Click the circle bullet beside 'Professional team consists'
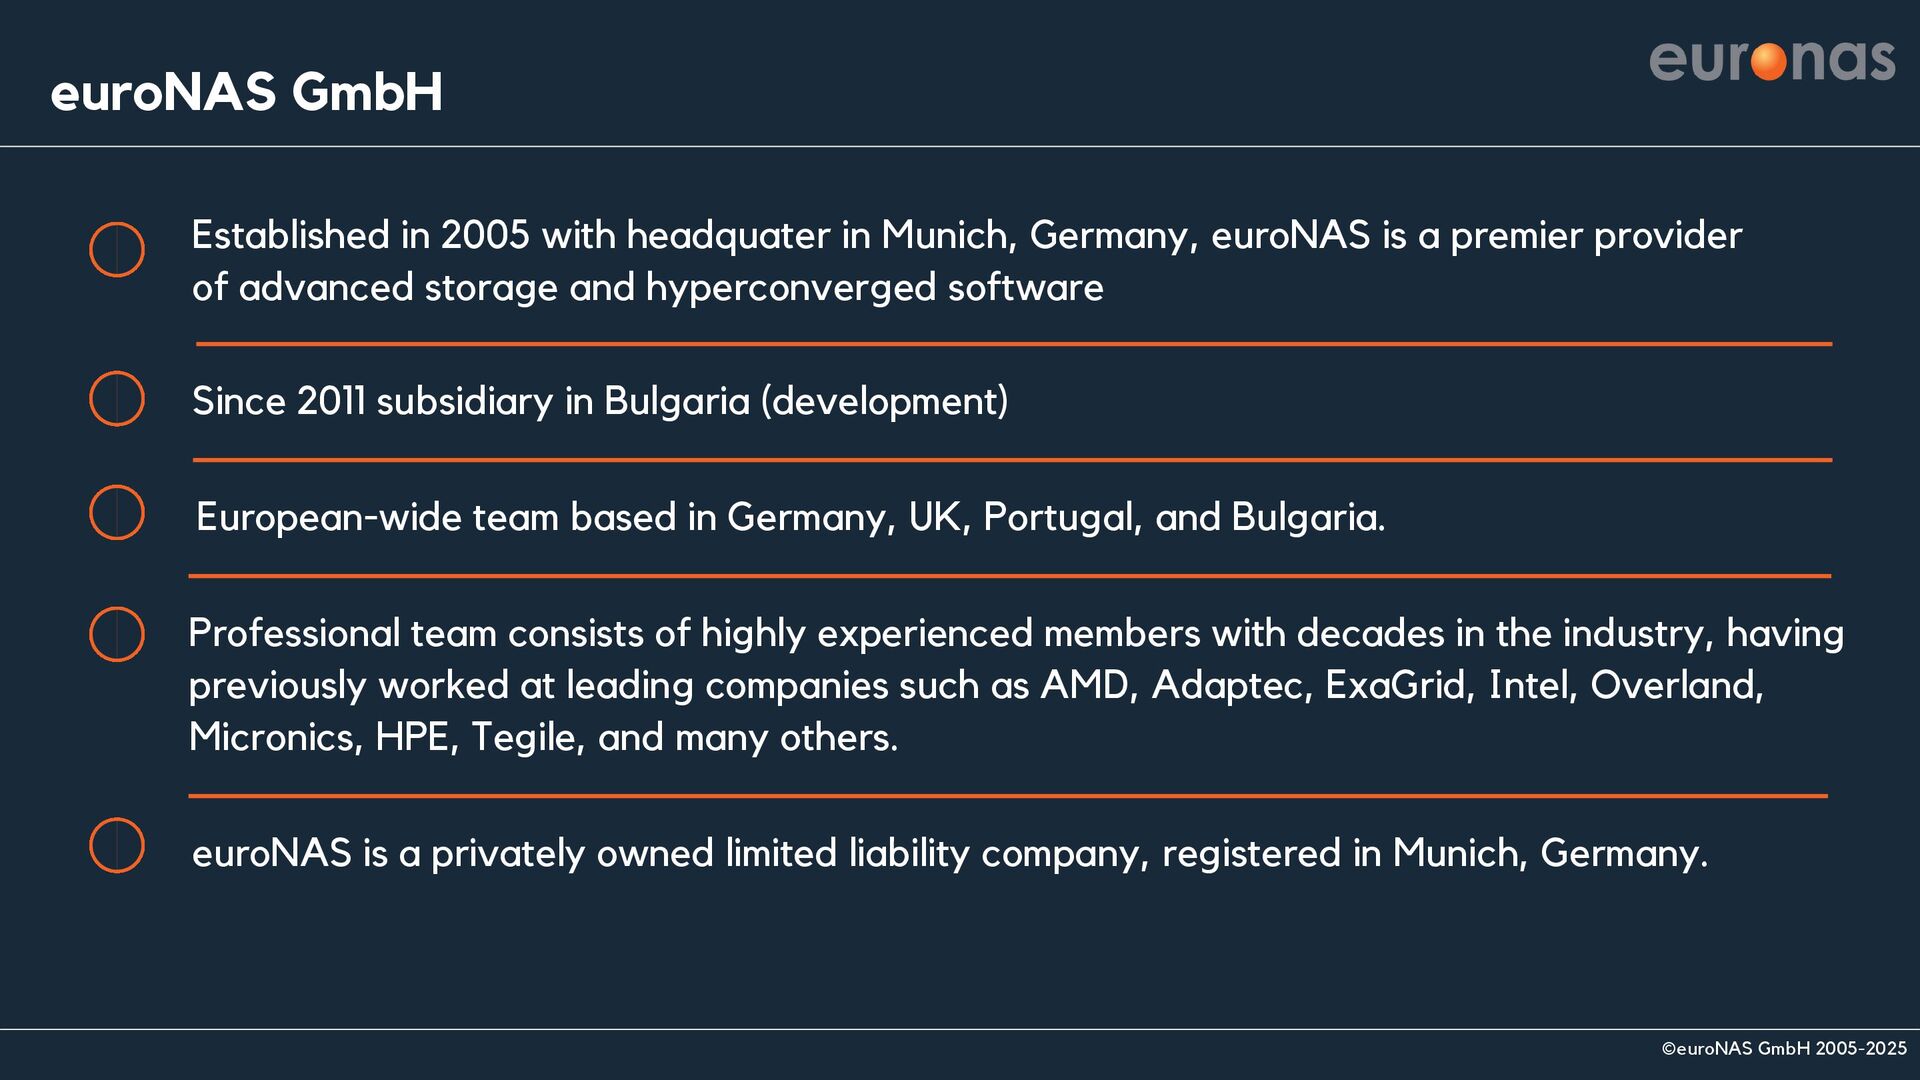The width and height of the screenshot is (1920, 1080). click(117, 634)
